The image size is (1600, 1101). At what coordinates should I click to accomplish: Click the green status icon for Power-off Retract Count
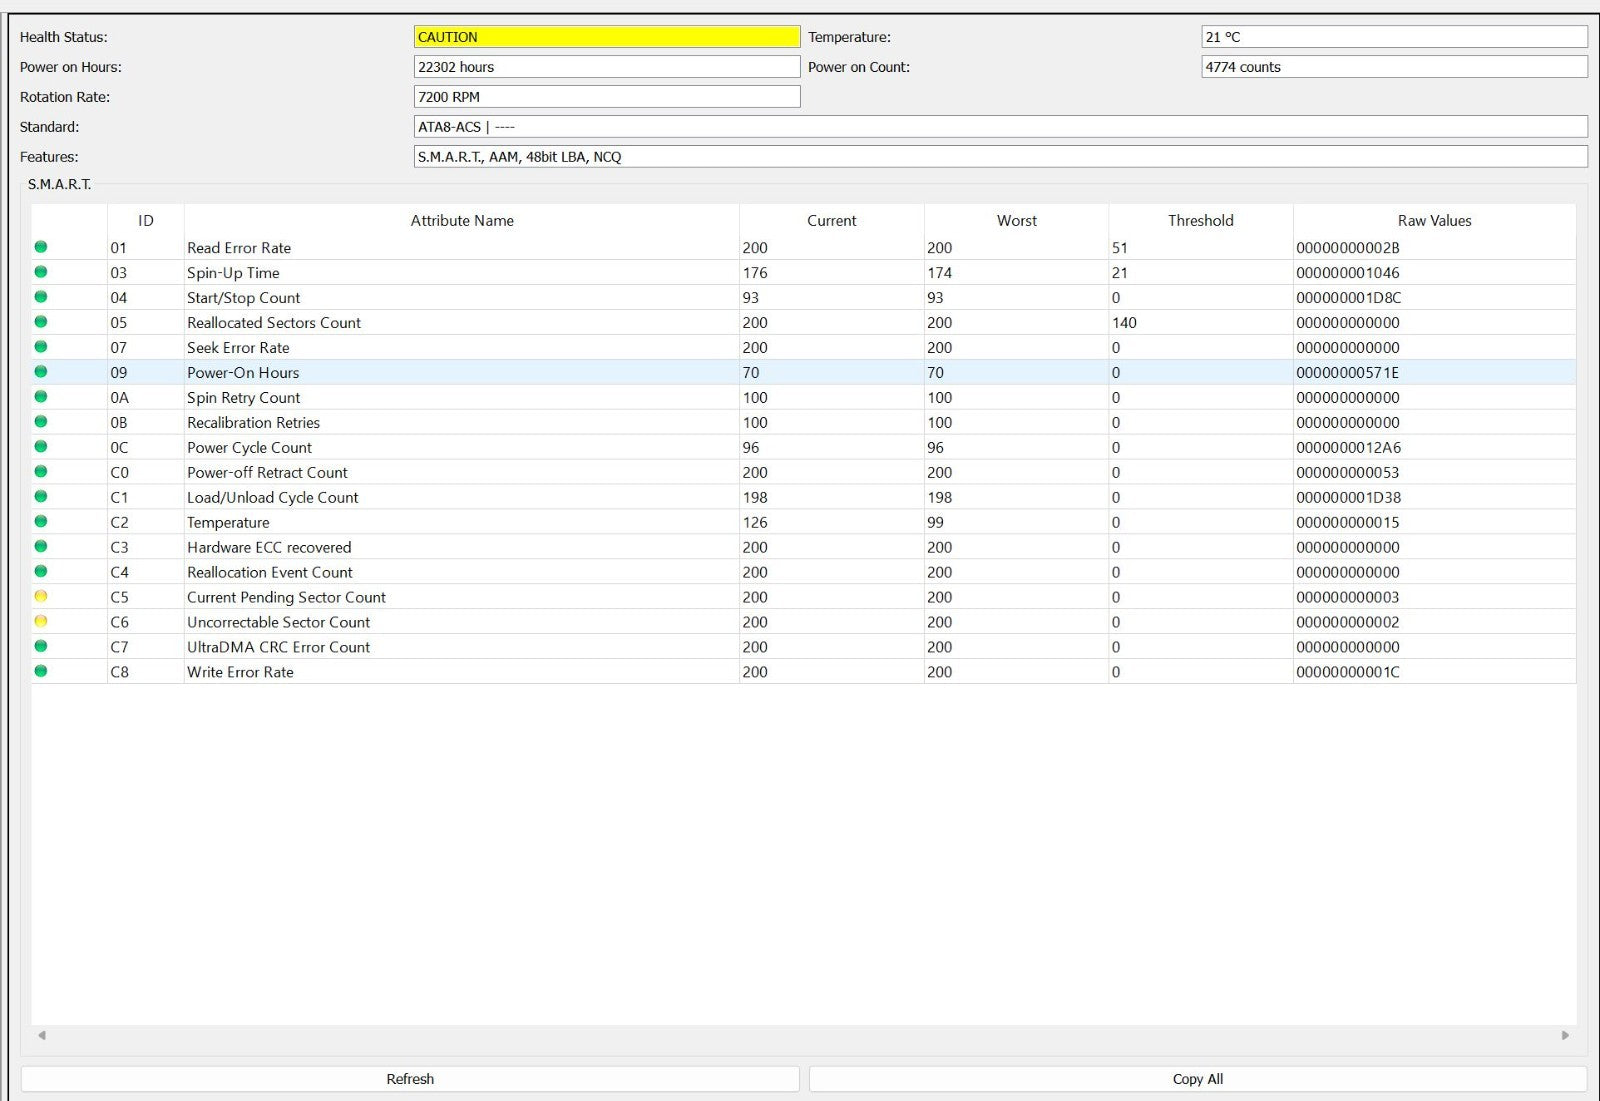pyautogui.click(x=41, y=472)
